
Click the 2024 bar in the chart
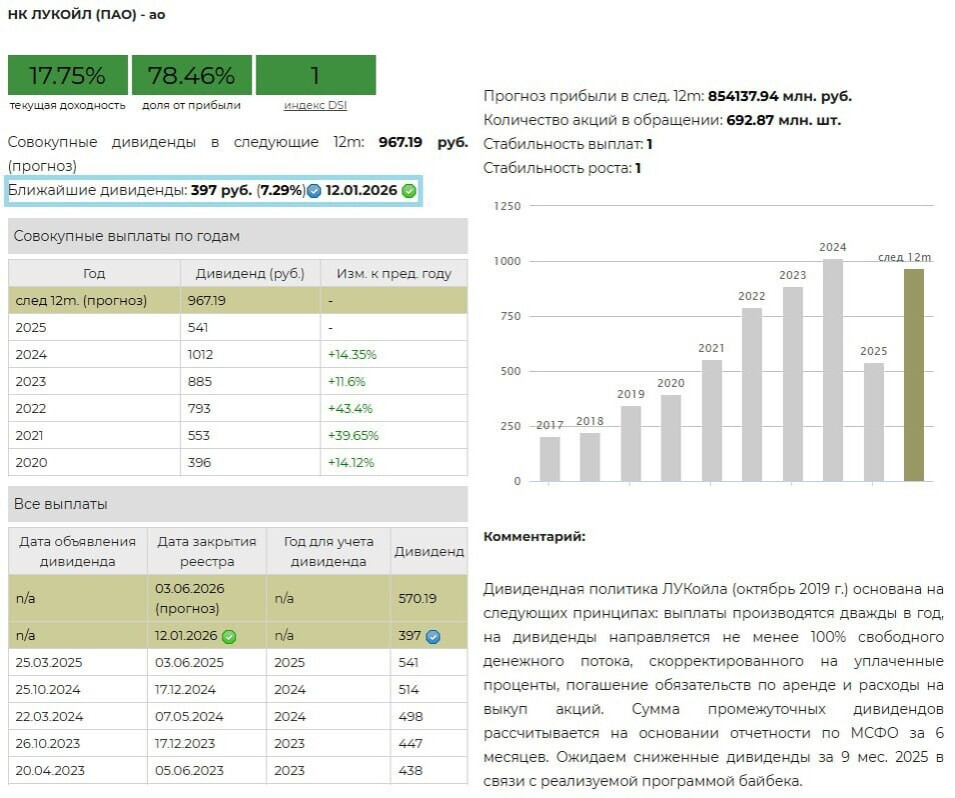point(832,370)
